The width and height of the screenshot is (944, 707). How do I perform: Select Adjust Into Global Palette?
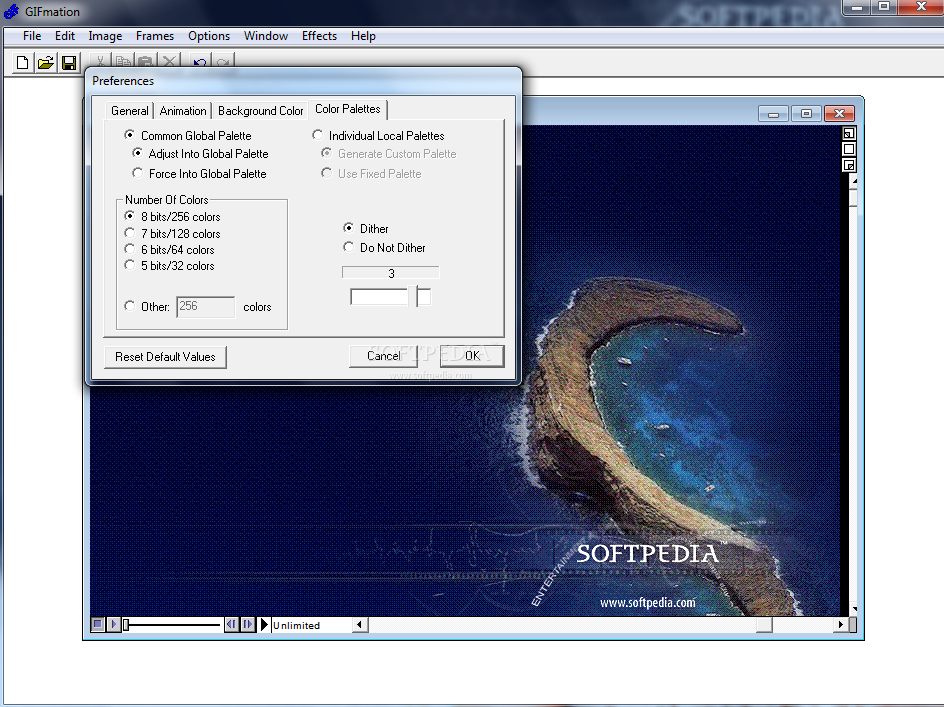coord(200,154)
